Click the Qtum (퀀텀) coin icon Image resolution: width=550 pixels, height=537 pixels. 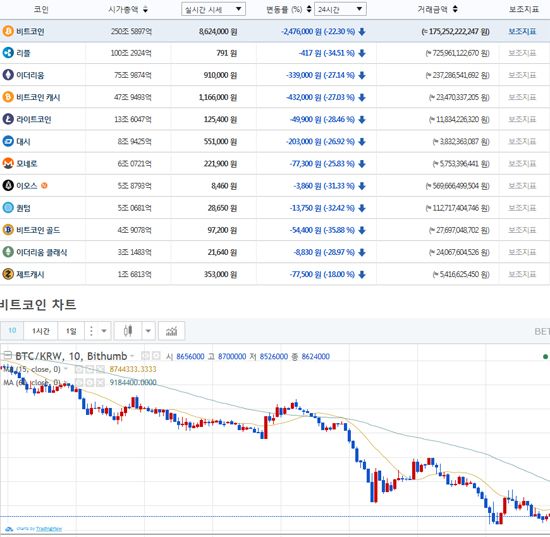pos(8,208)
